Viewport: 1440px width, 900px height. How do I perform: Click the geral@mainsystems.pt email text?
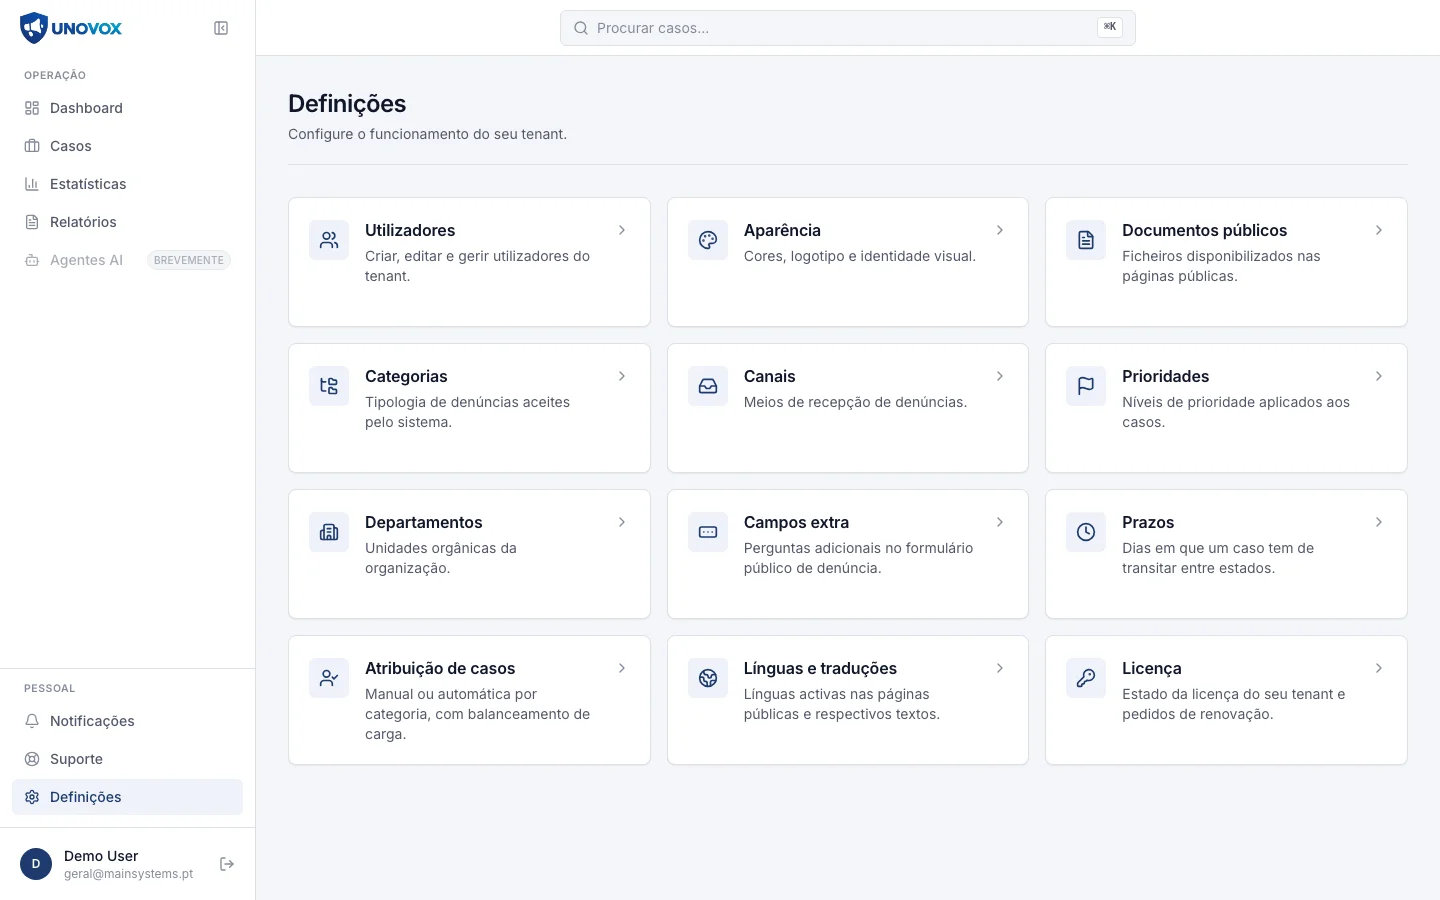(128, 874)
